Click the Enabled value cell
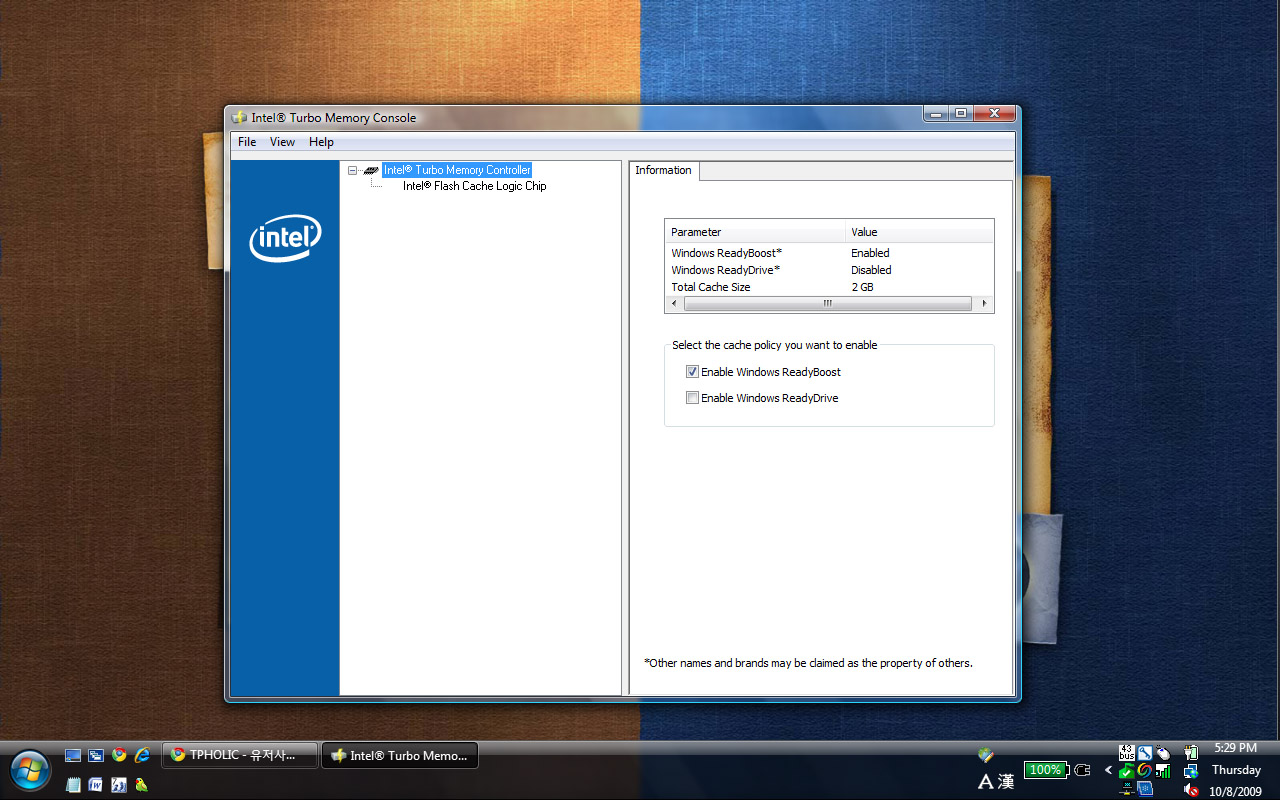Viewport: 1280px width, 800px height. pyautogui.click(x=870, y=253)
